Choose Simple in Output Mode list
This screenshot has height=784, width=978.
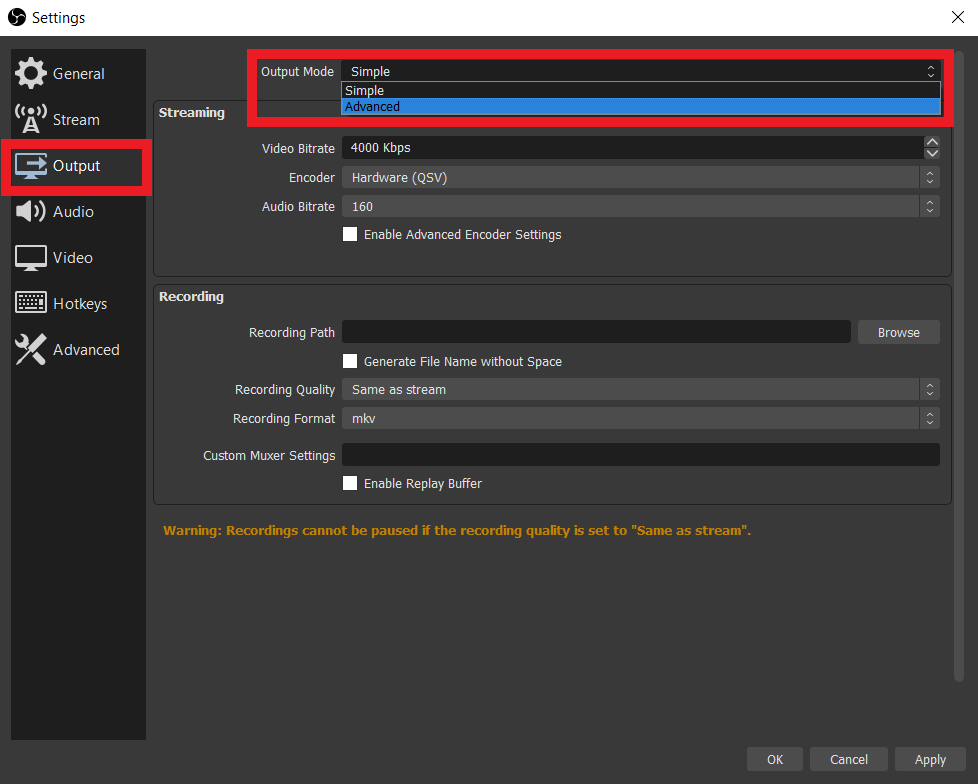coord(640,91)
